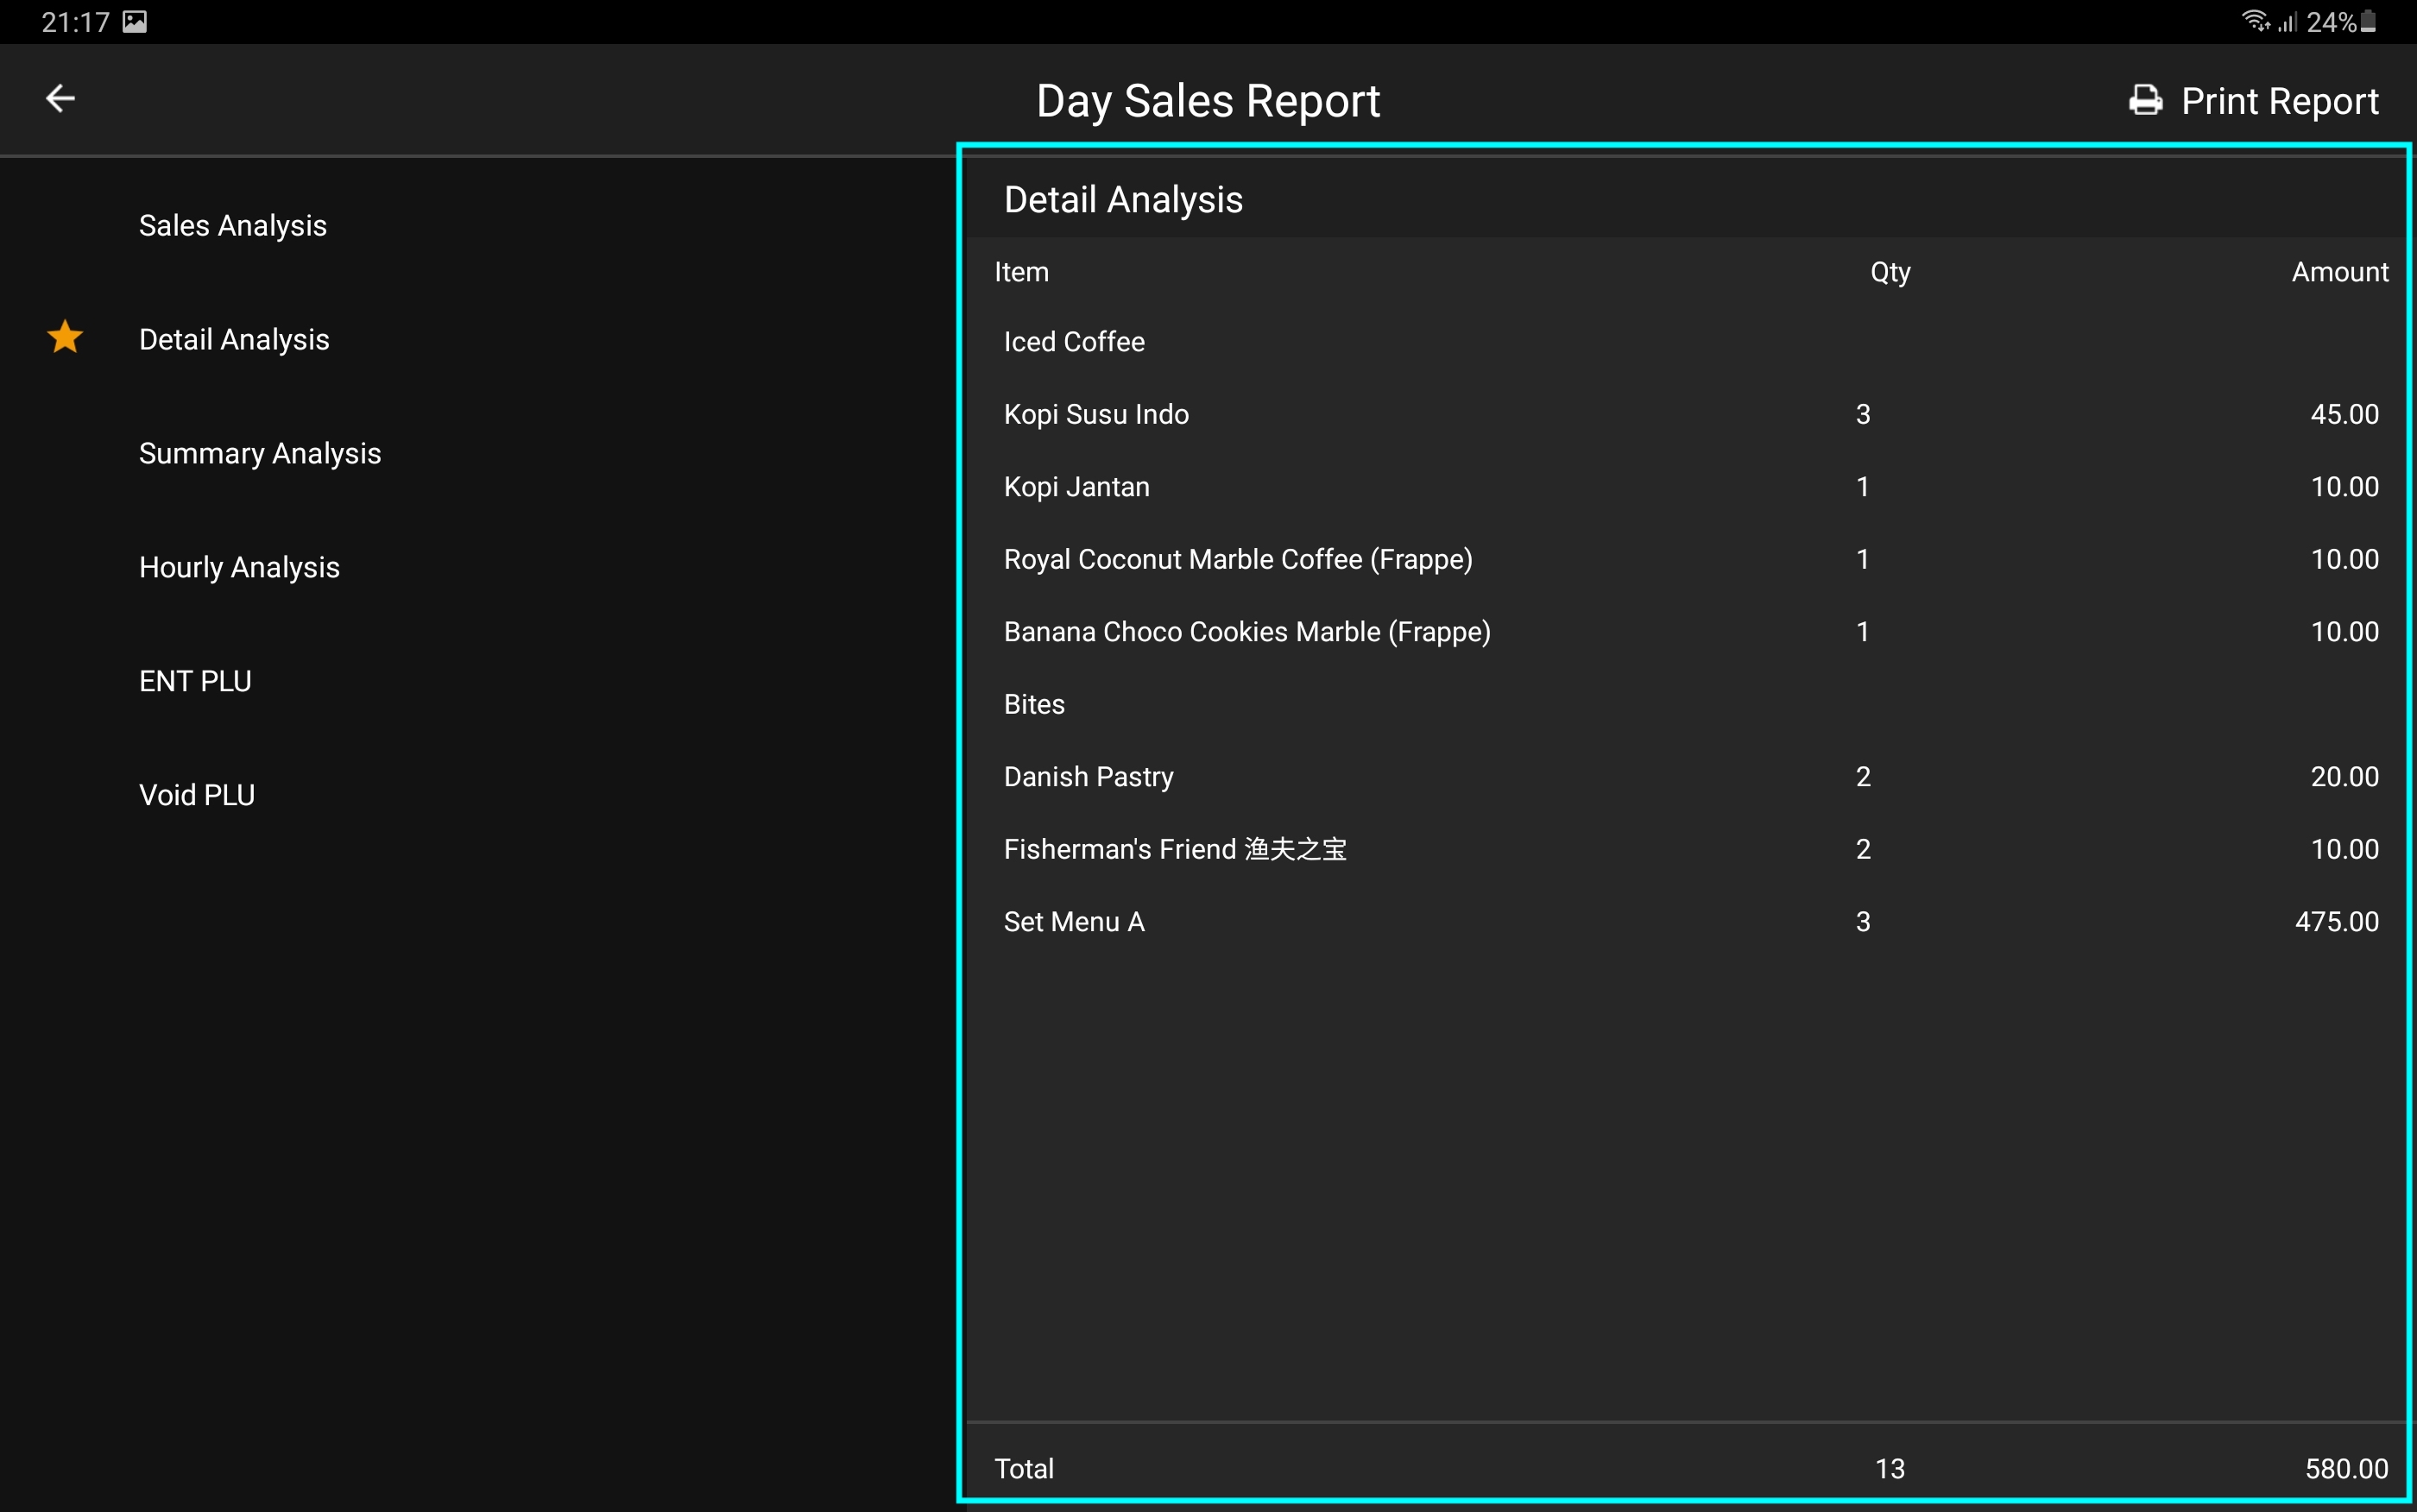Screen dimensions: 2417x1512
Task: Tap the battery icon
Action: coord(2368,22)
